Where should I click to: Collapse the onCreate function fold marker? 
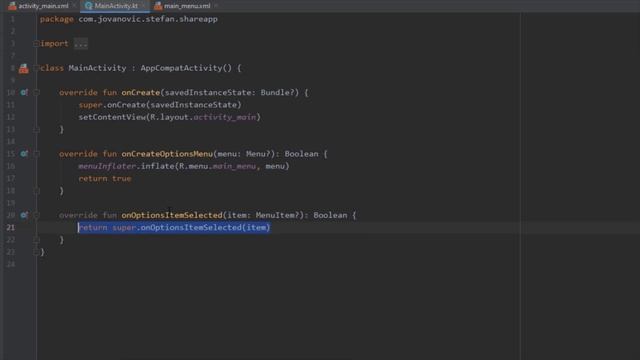[36, 93]
